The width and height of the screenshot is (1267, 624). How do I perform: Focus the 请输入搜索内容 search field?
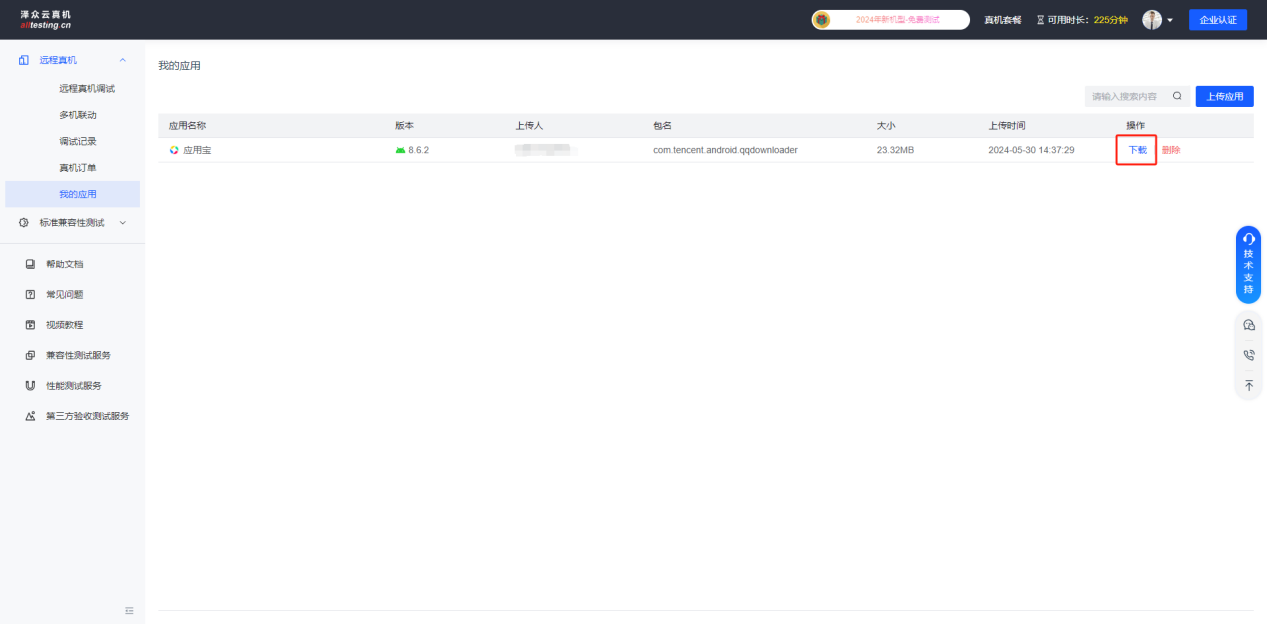pos(1125,97)
